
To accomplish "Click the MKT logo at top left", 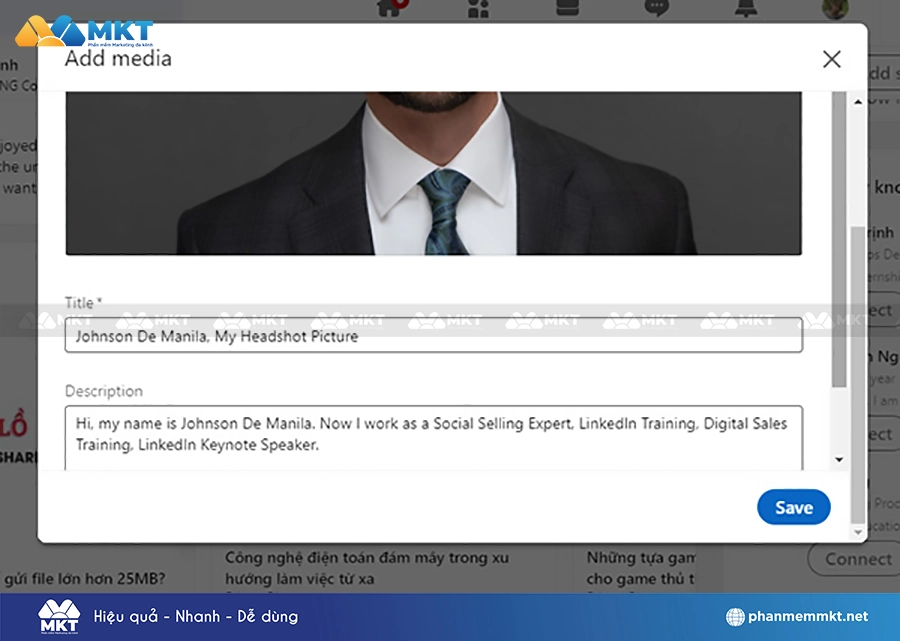I will click(84, 32).
